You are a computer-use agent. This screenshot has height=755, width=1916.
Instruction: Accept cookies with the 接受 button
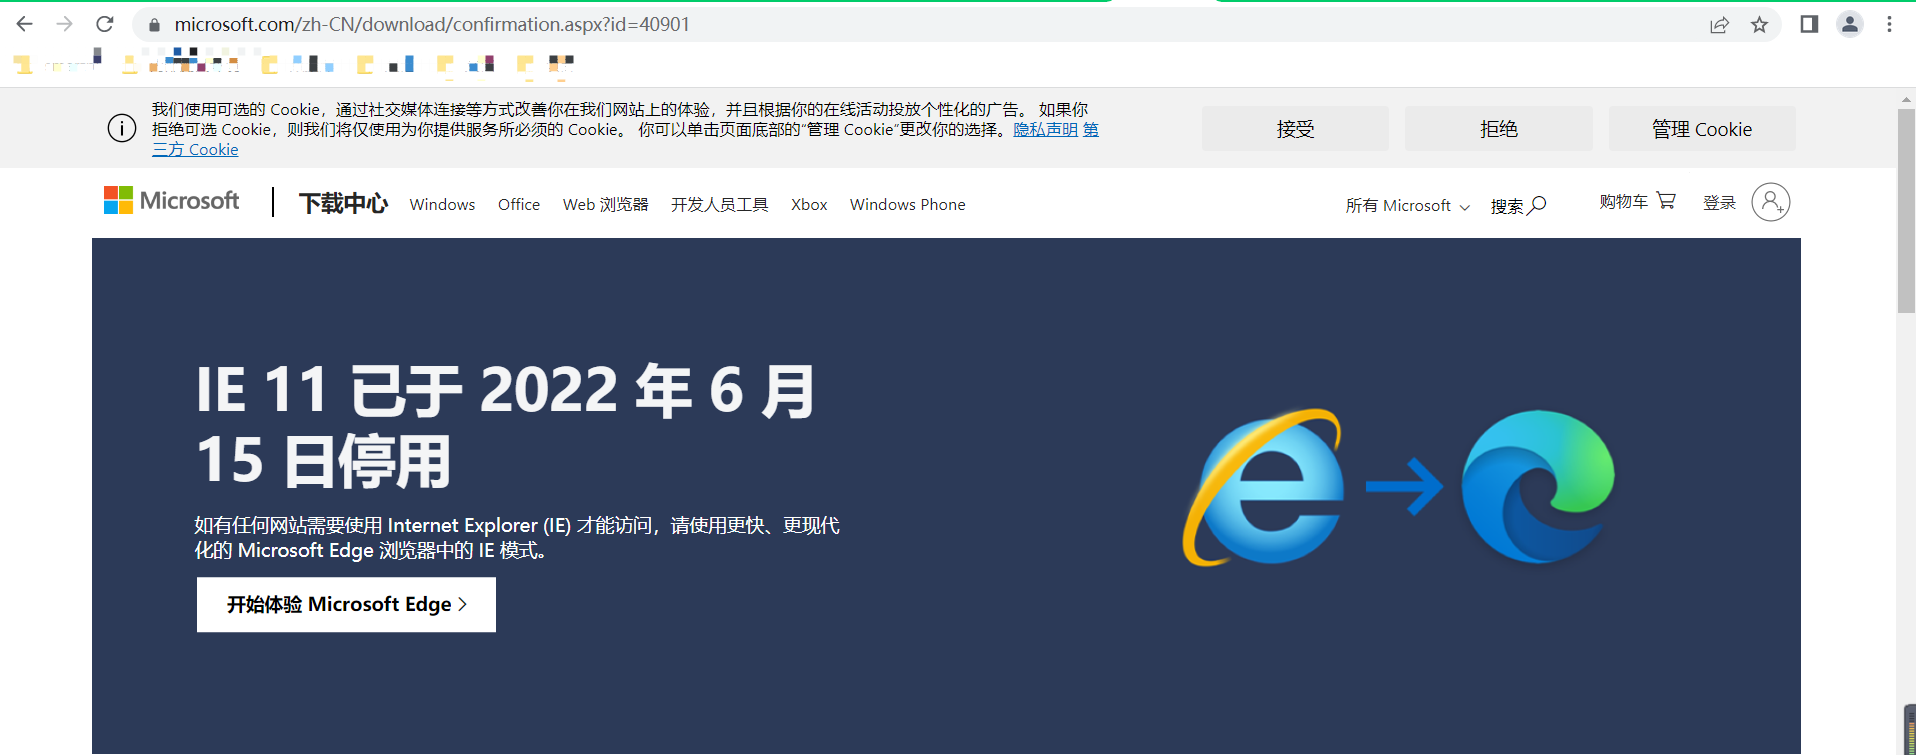1295,129
